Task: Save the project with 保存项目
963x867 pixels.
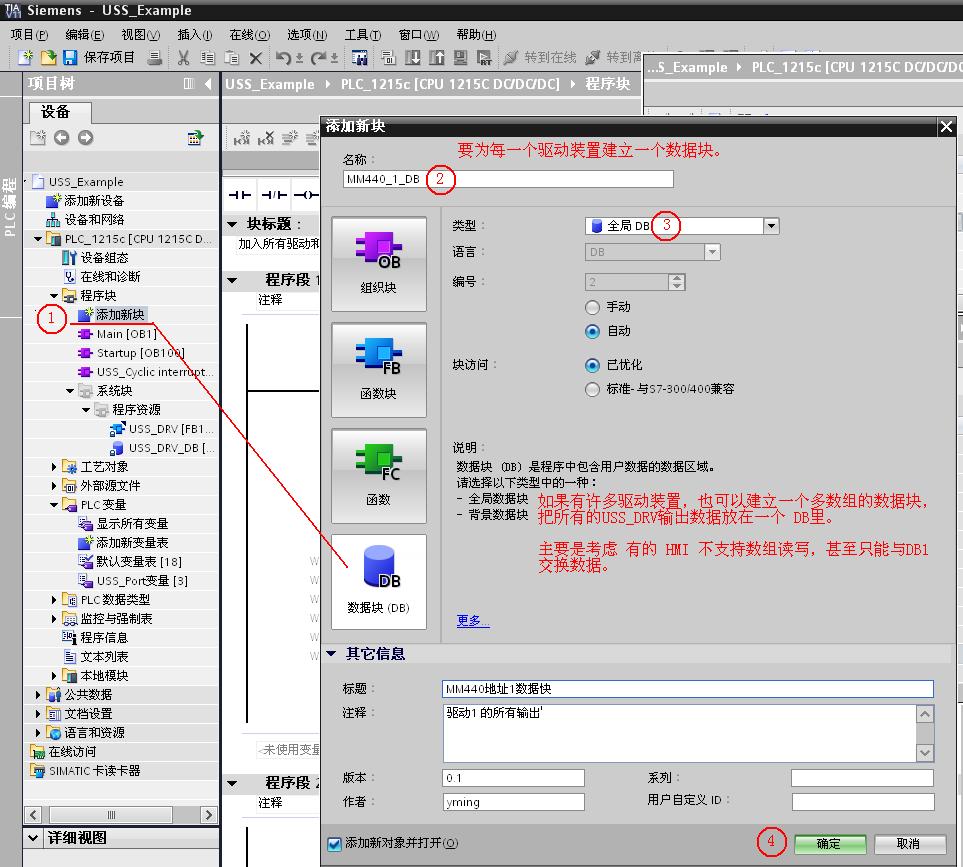Action: (98, 57)
